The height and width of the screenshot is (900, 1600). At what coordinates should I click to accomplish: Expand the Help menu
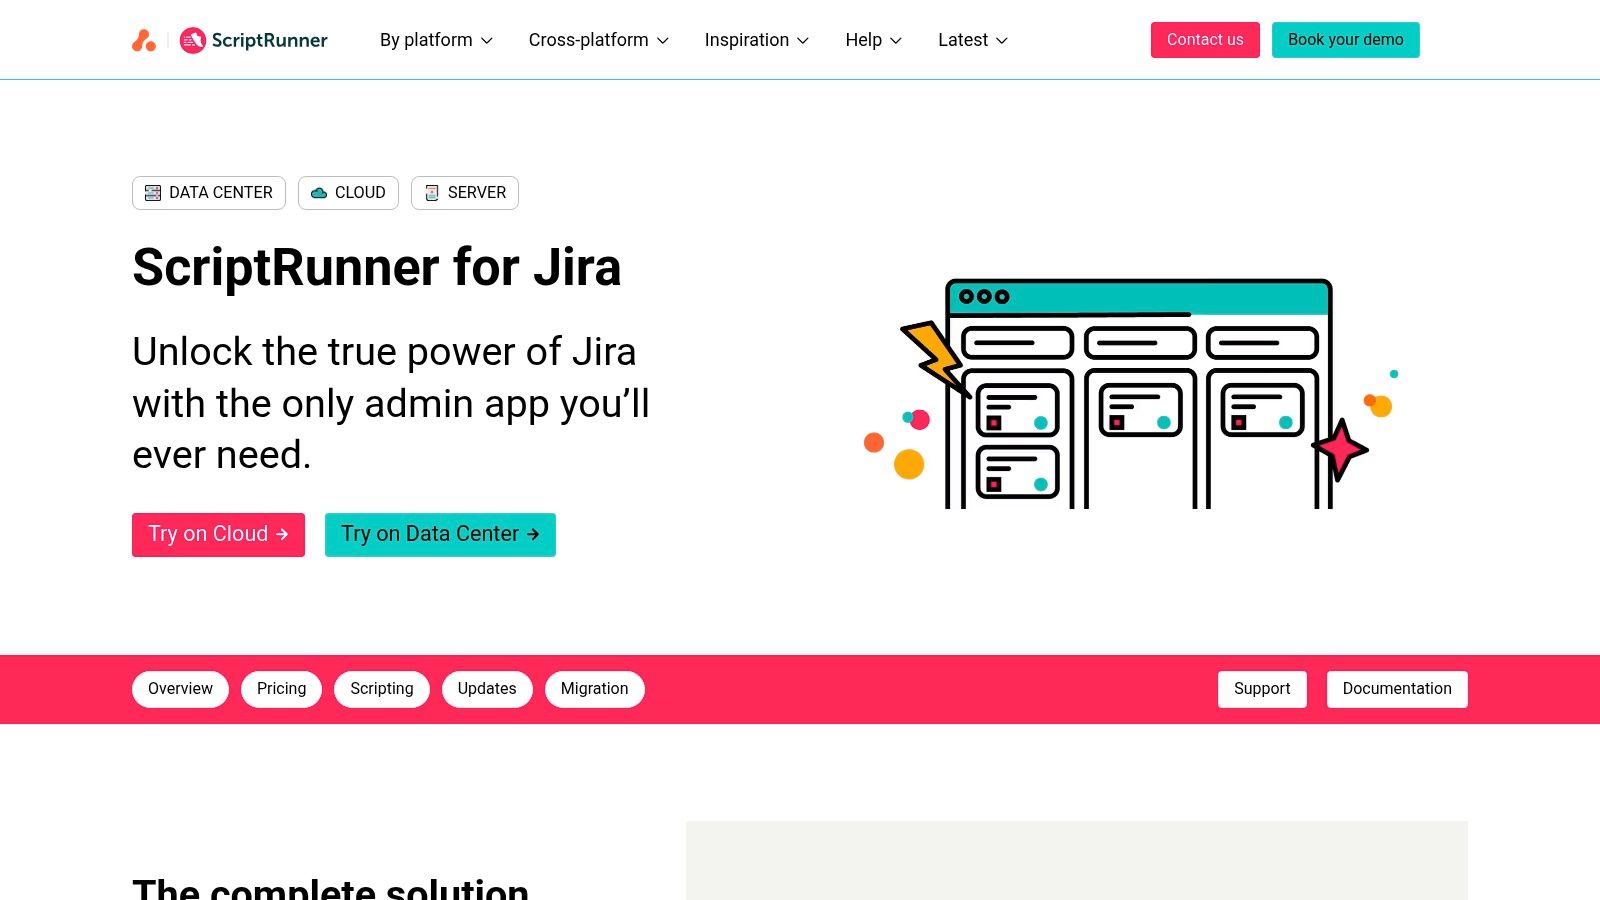point(872,40)
